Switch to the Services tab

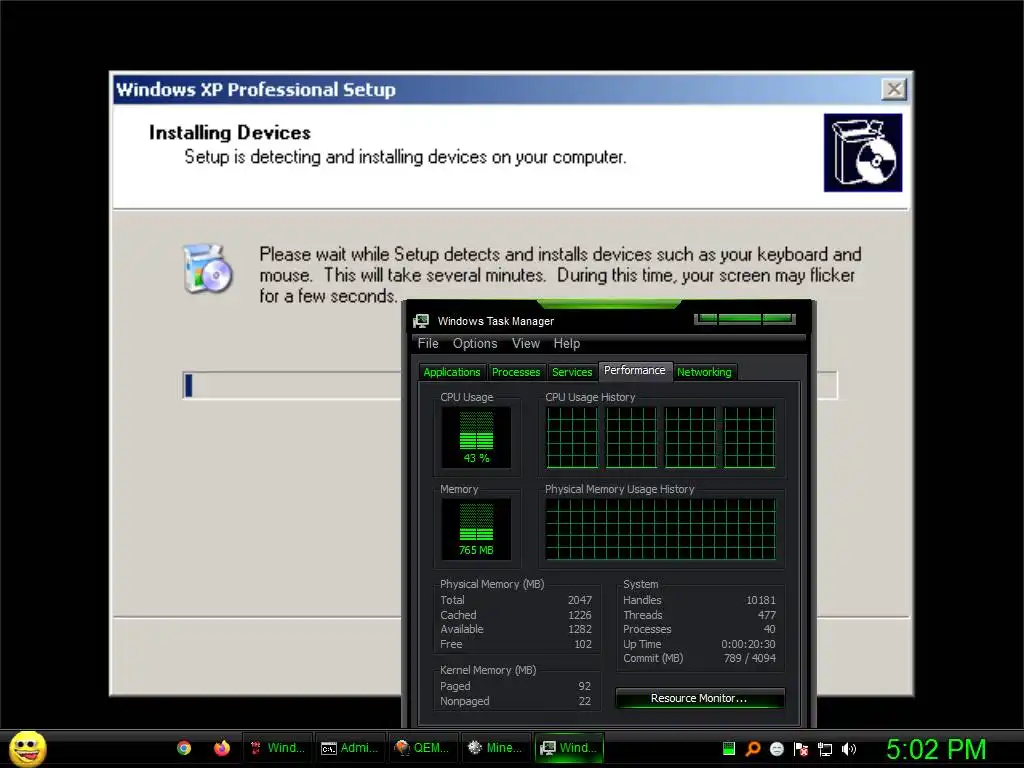pyautogui.click(x=572, y=372)
